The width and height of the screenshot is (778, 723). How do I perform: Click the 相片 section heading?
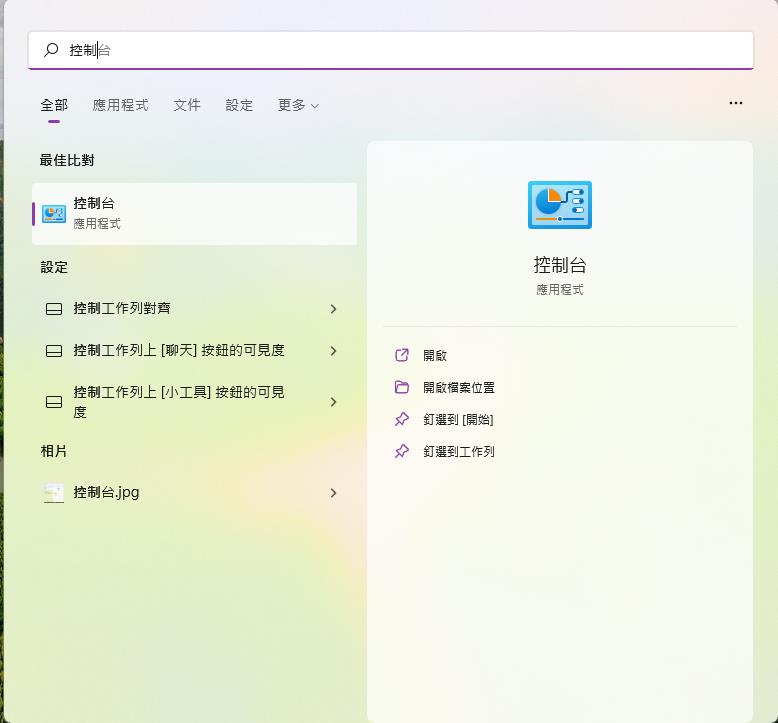click(x=54, y=451)
